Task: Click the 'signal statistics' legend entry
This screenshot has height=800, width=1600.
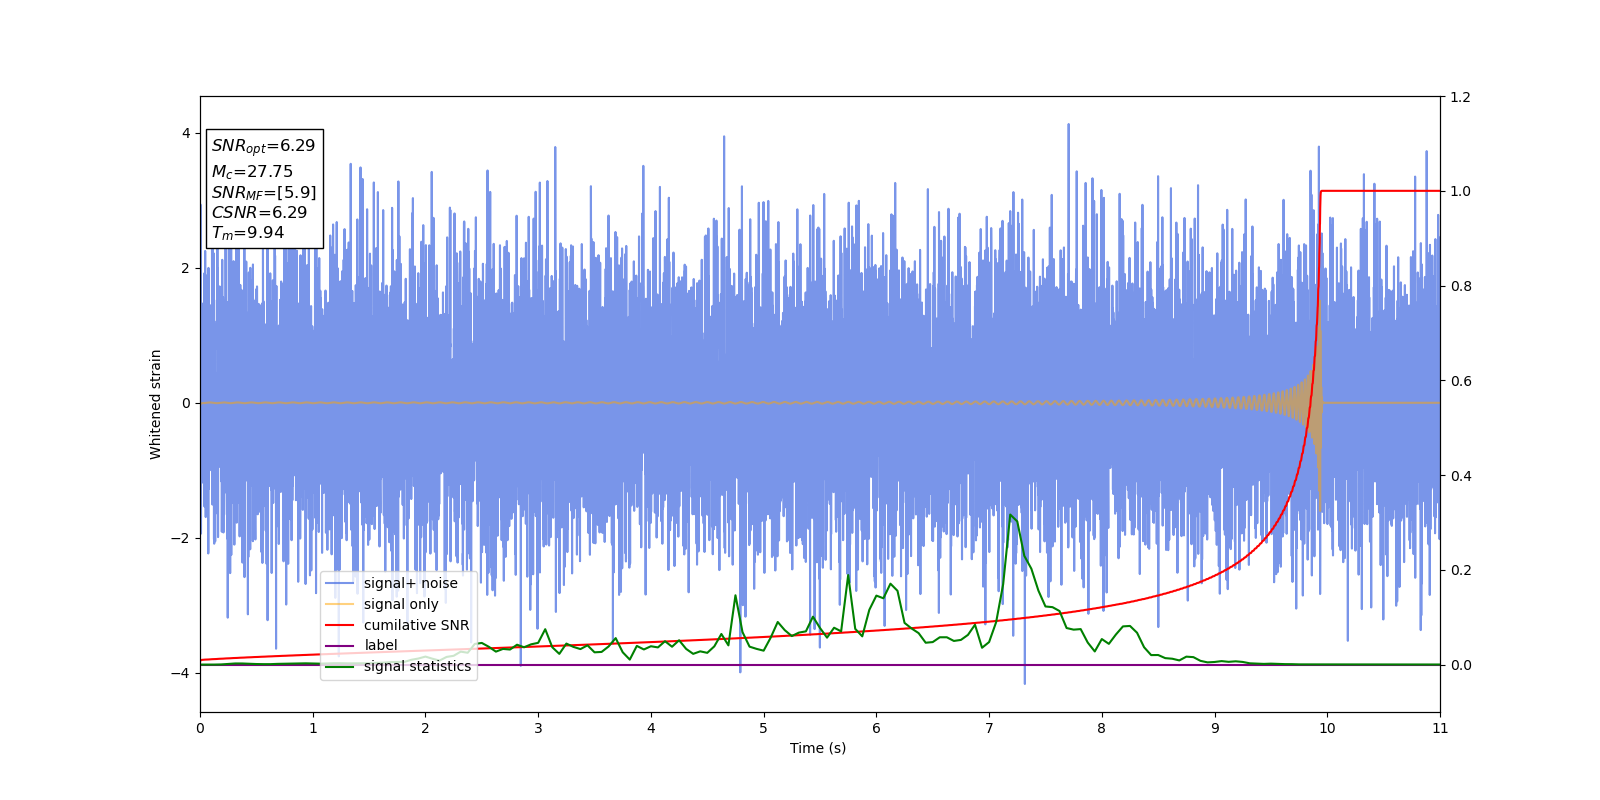Action: point(417,666)
